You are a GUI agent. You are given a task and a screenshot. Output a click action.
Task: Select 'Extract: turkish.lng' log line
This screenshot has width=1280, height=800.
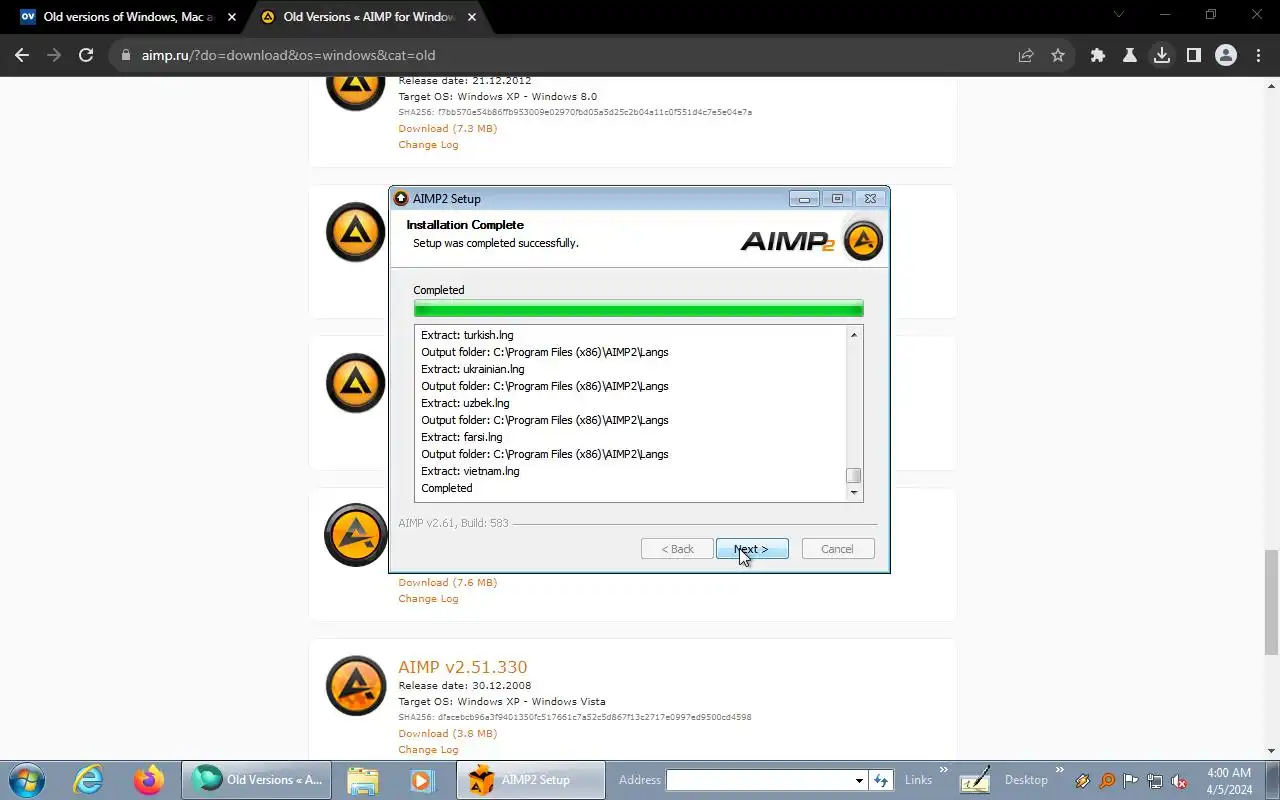(467, 335)
